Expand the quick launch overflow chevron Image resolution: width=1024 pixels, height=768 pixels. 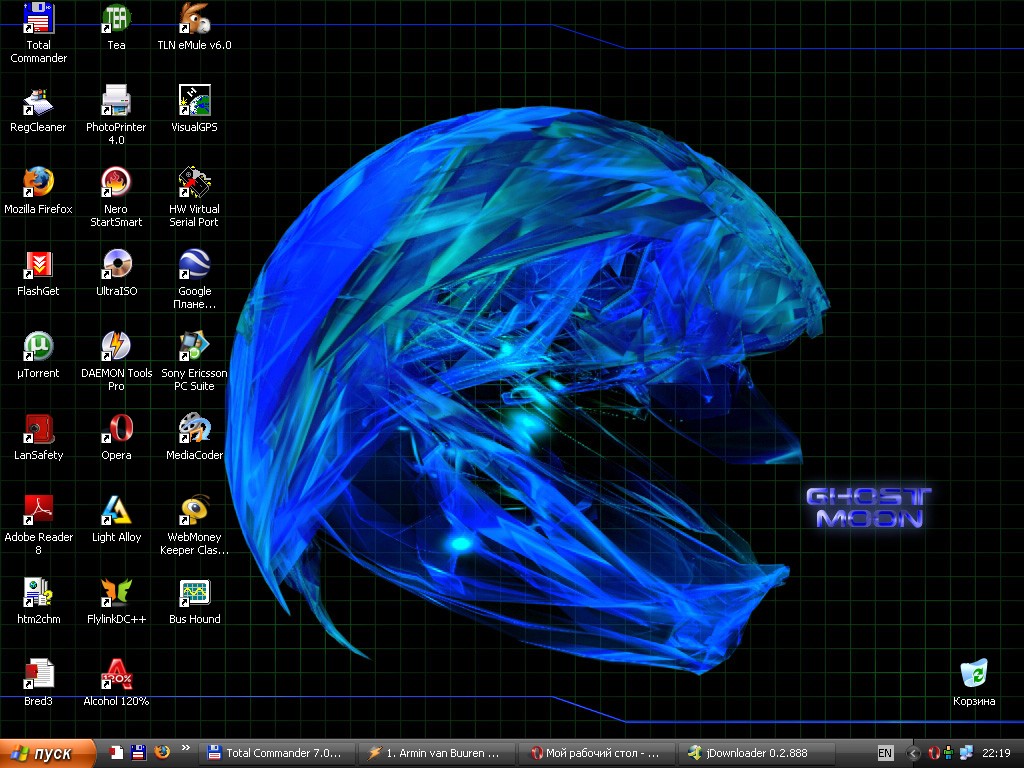(185, 750)
